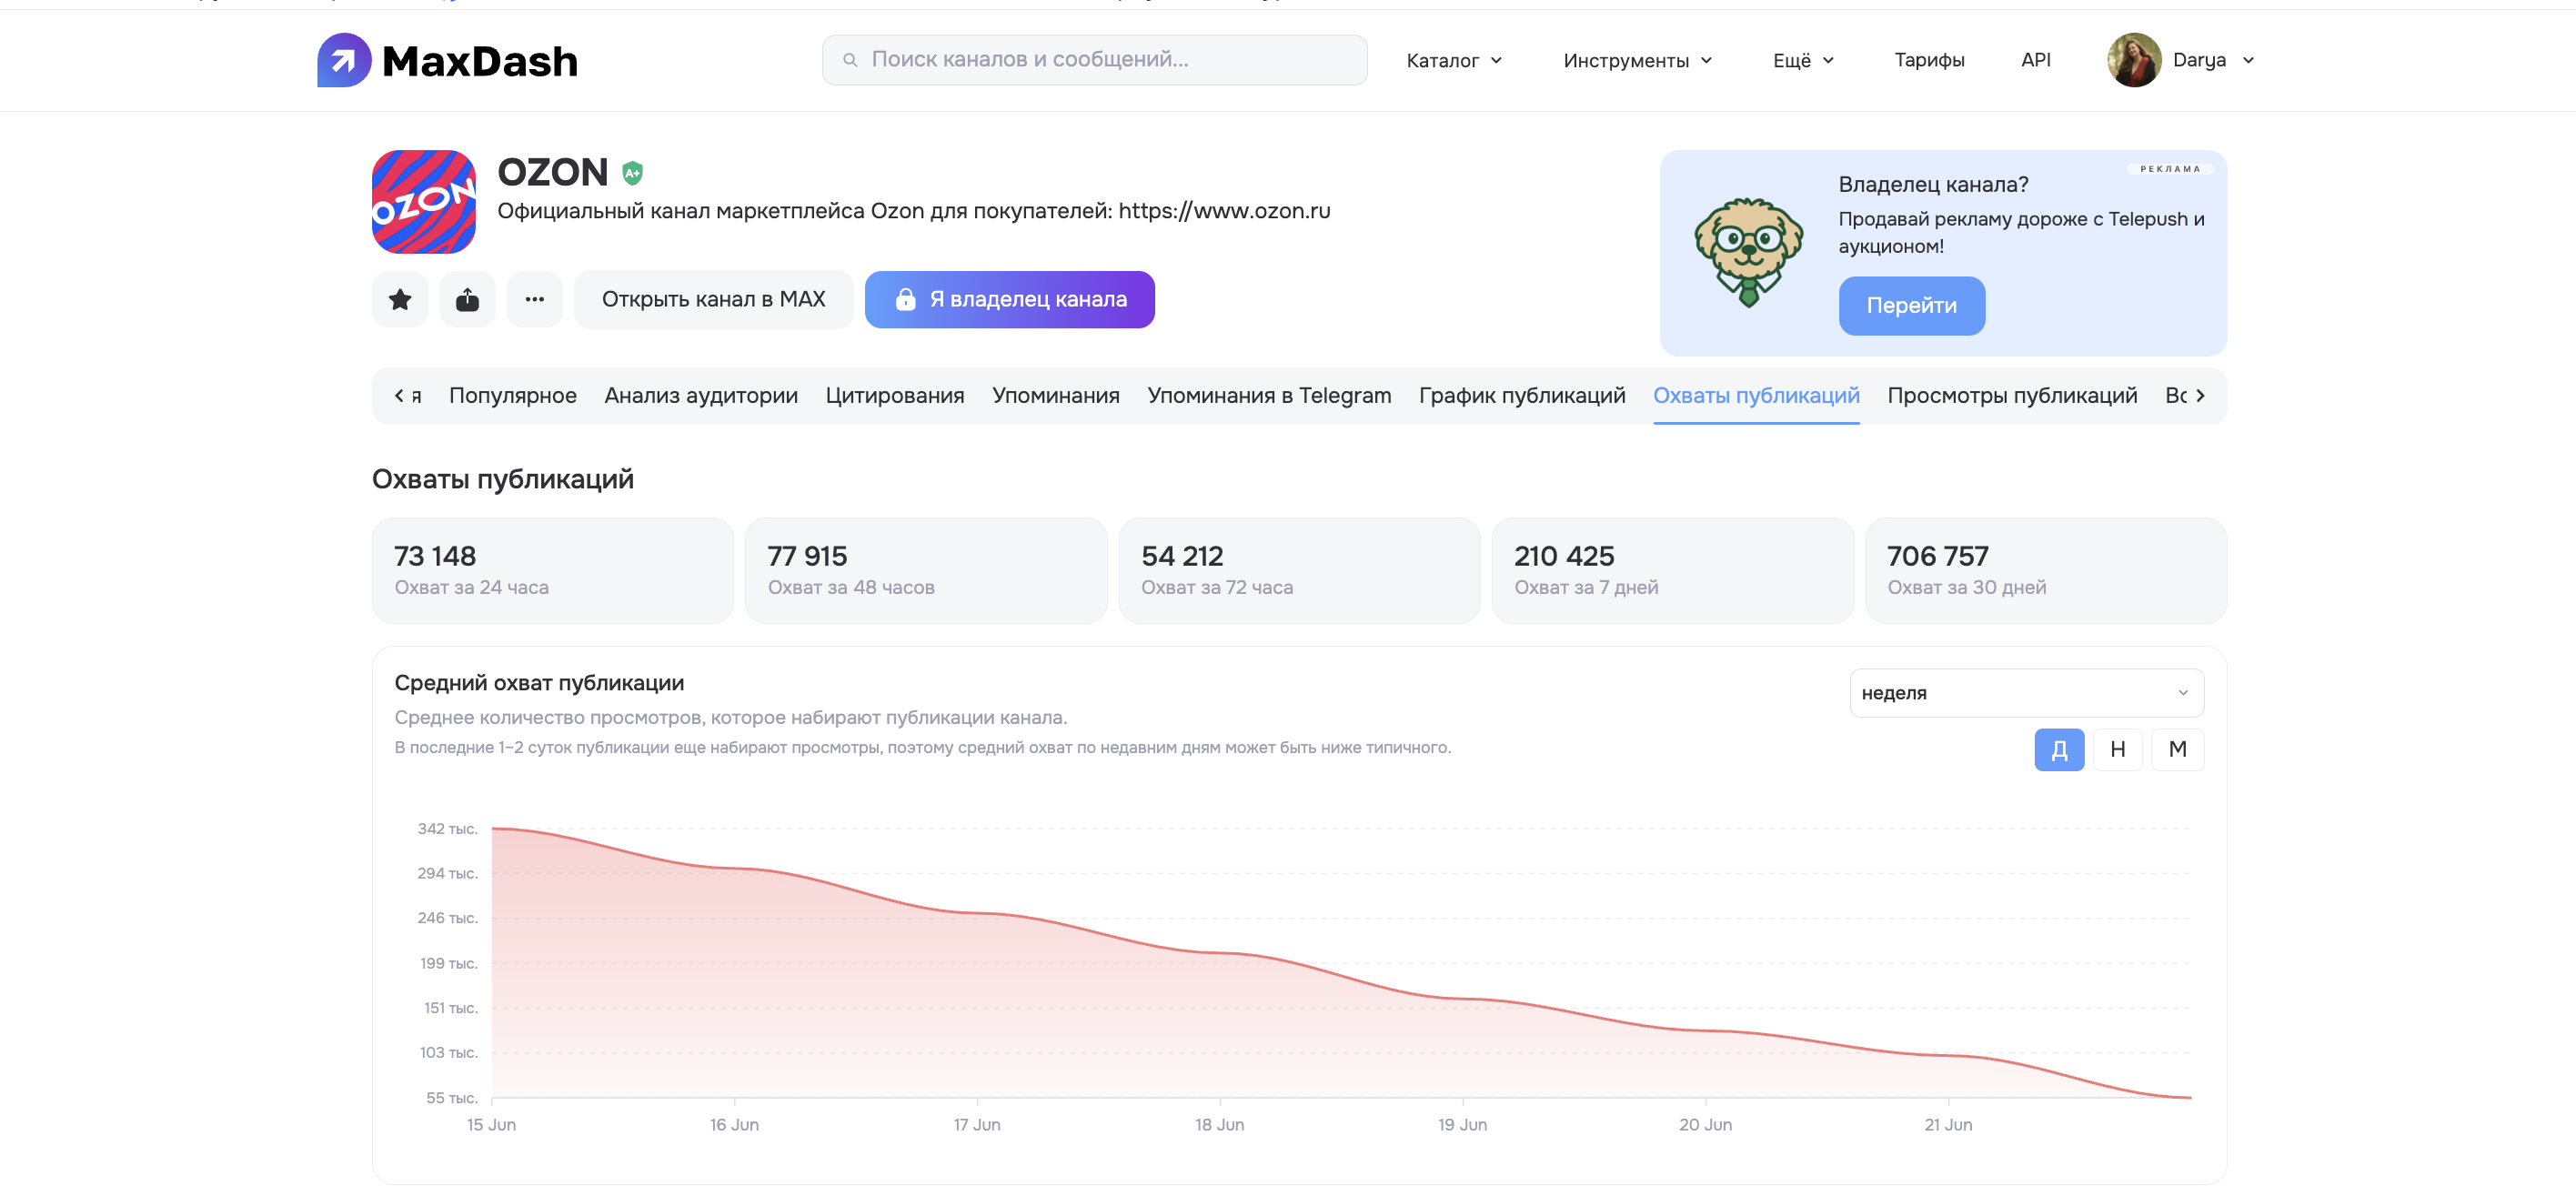Viewport: 2576px width, 1186px height.
Task: Click the search magnifier icon
Action: [850, 60]
